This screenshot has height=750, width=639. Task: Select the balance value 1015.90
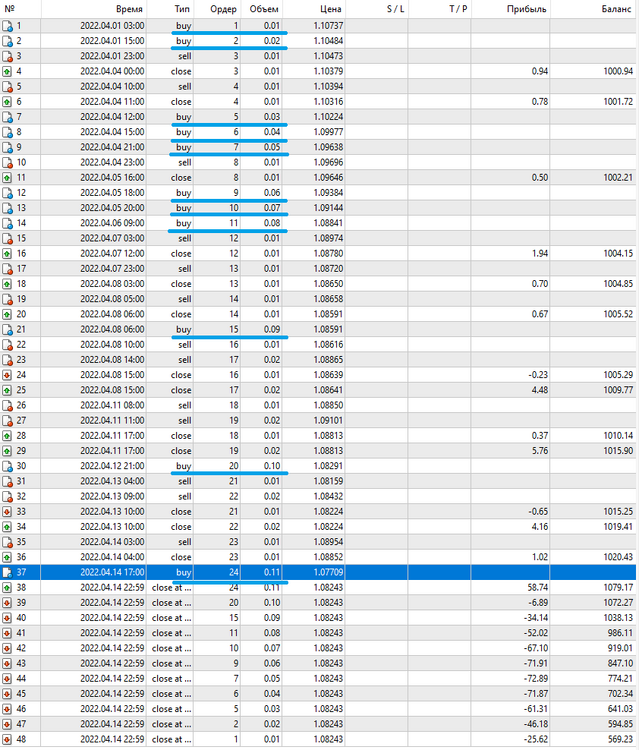pos(618,451)
